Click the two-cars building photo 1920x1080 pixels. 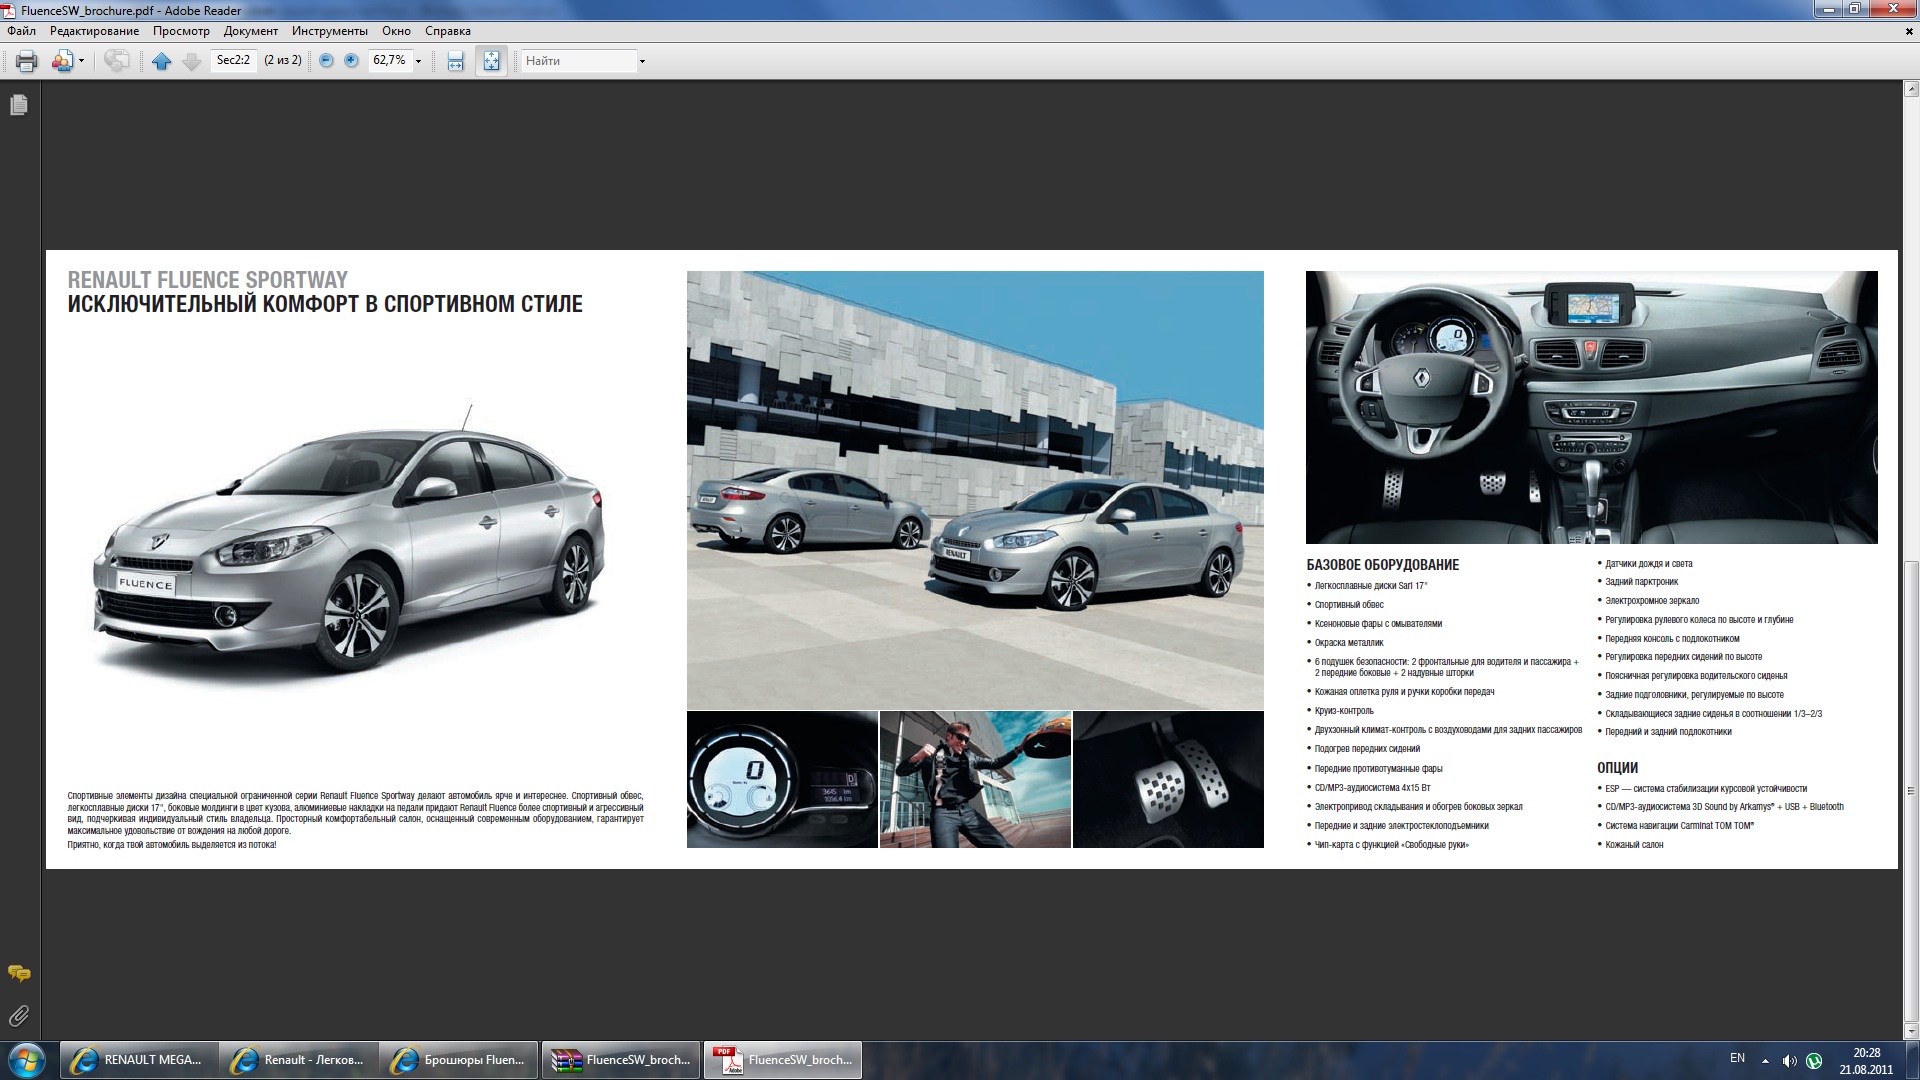tap(975, 490)
